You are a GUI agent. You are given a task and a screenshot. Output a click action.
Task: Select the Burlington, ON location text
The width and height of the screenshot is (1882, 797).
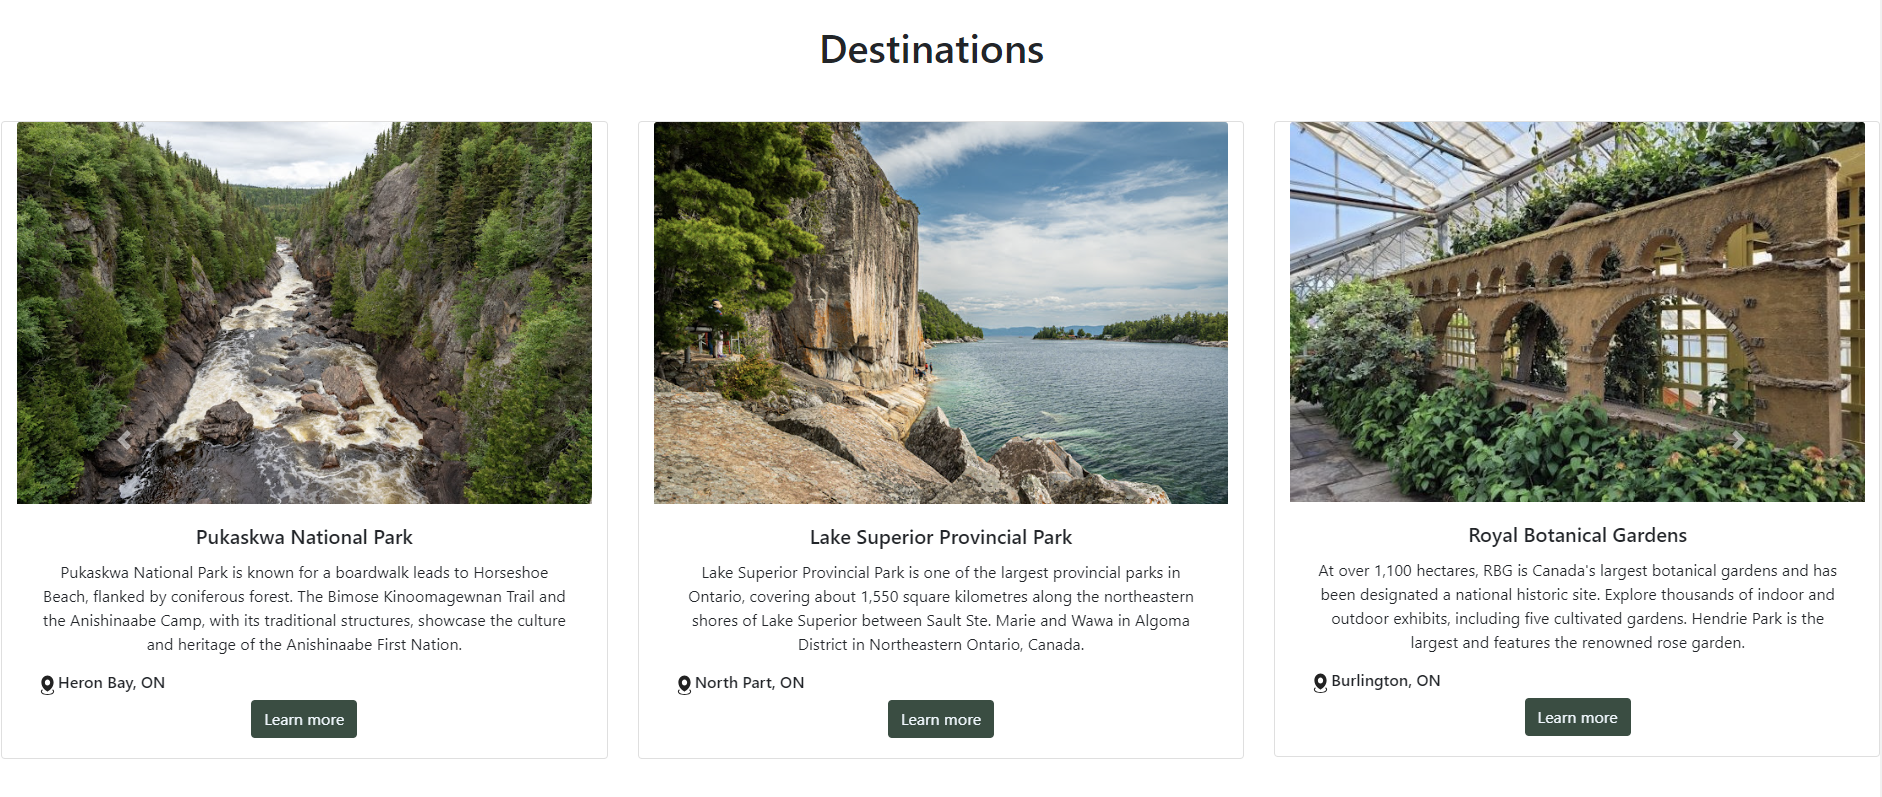point(1385,681)
